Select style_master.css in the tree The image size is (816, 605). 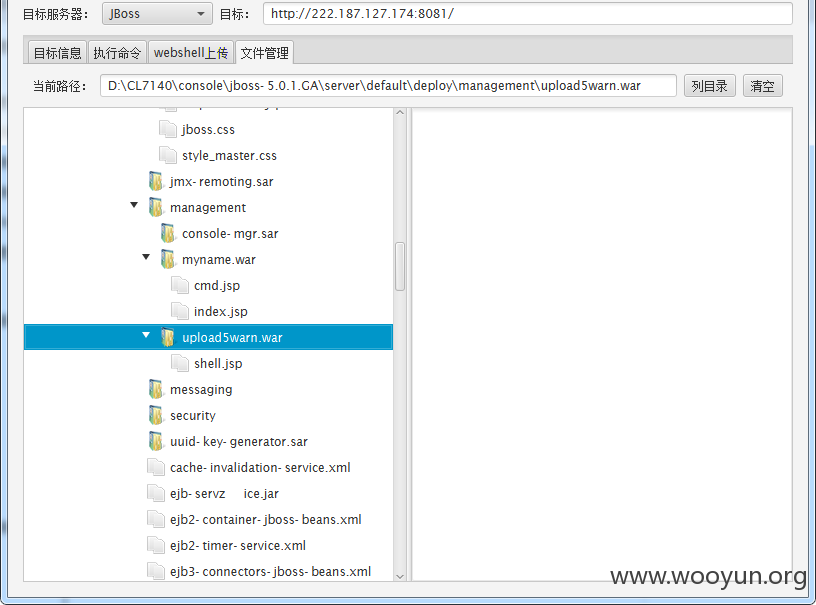[229, 156]
